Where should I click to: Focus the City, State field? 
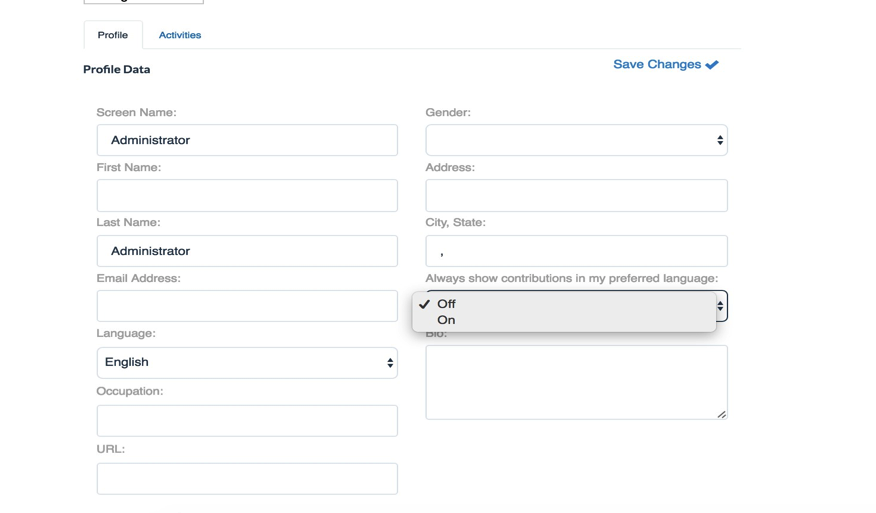pos(576,251)
